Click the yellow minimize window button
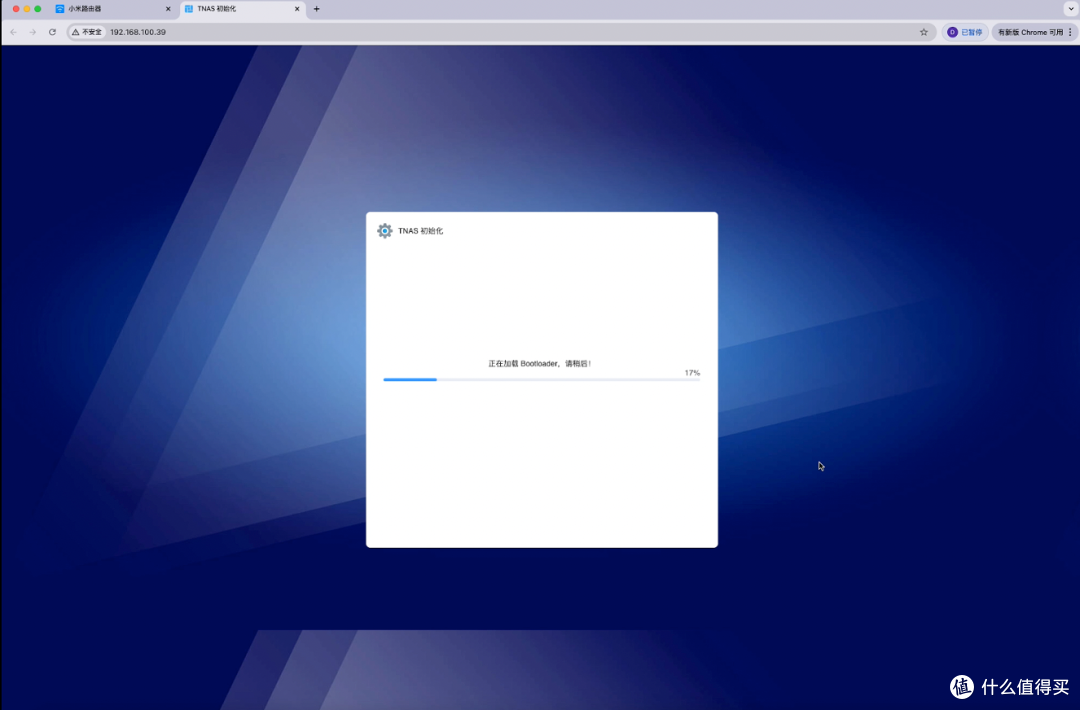Image resolution: width=1080 pixels, height=710 pixels. (27, 9)
